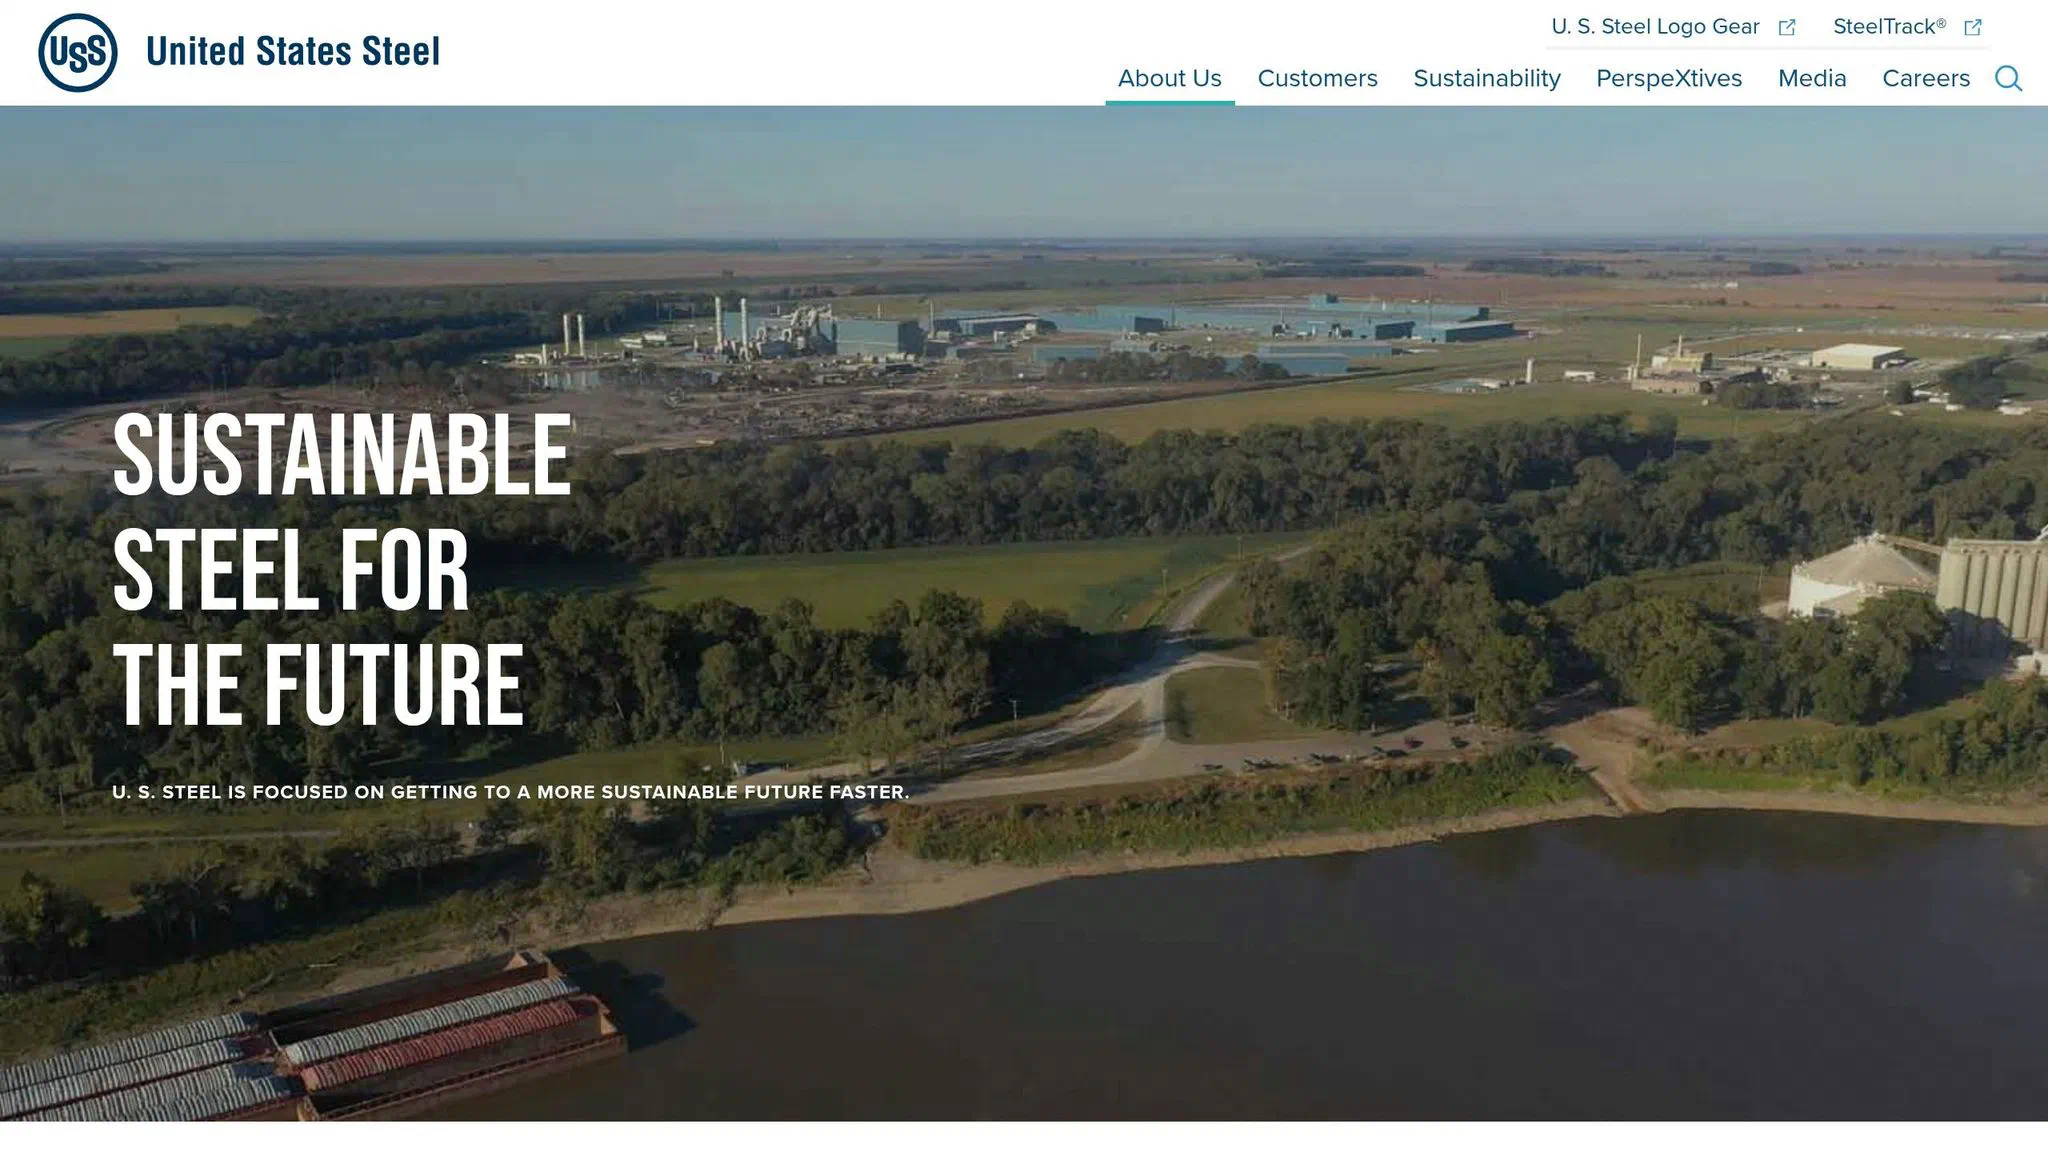Select the Customers tab in navigation
The image size is (2048, 1152).
pos(1317,78)
